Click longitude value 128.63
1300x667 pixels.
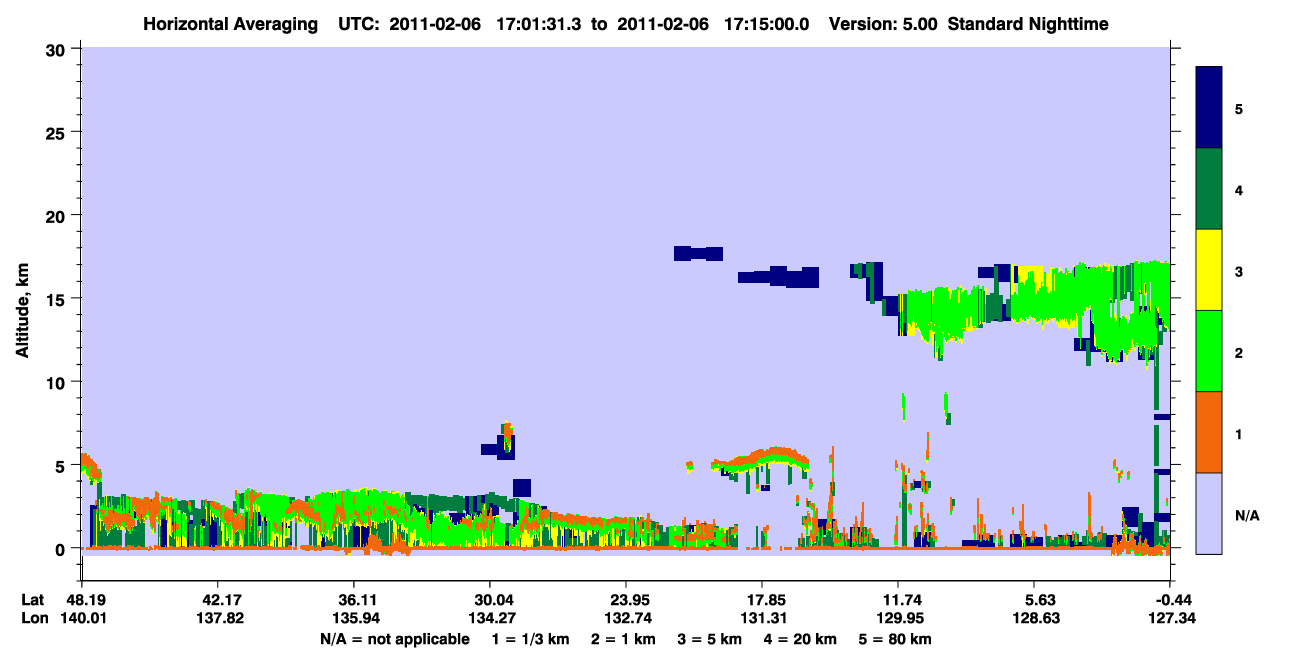coord(1034,618)
